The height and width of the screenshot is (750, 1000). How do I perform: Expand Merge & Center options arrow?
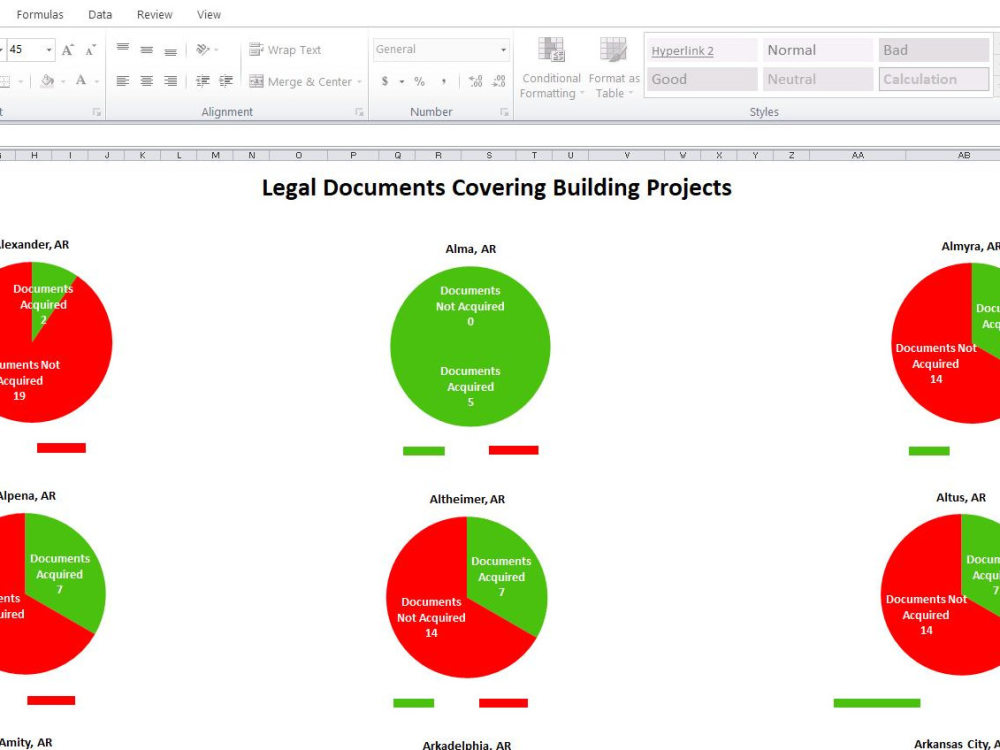[359, 82]
